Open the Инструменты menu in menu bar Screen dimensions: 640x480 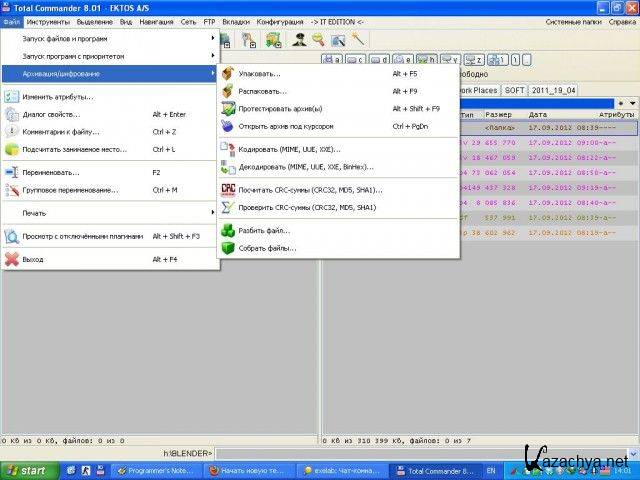tap(49, 21)
